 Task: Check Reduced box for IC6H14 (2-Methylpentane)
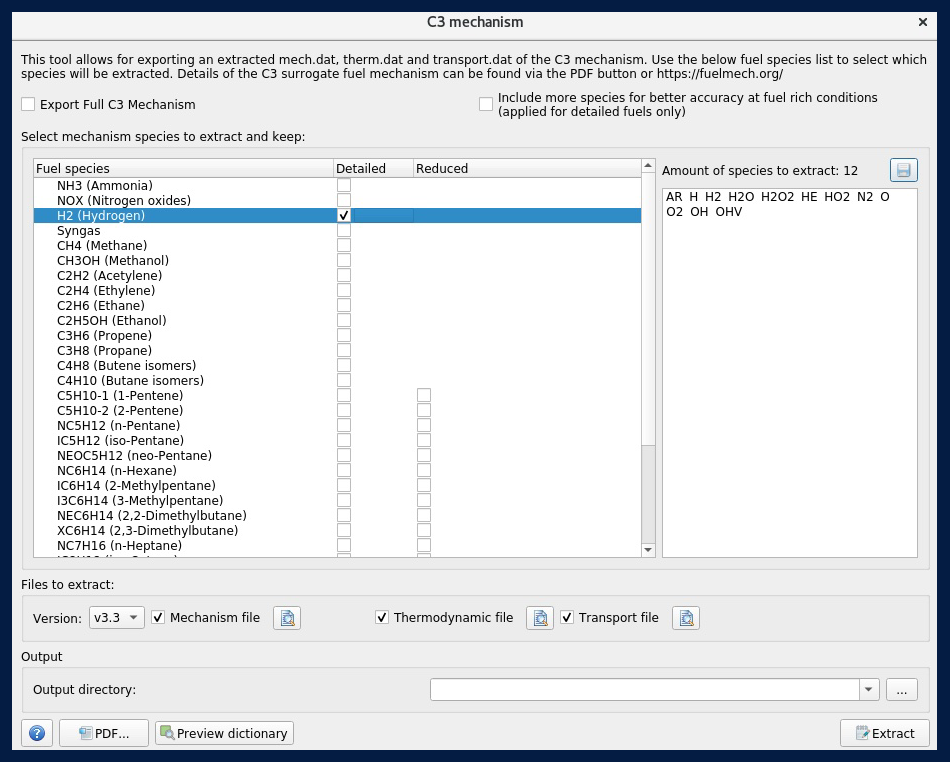point(424,485)
